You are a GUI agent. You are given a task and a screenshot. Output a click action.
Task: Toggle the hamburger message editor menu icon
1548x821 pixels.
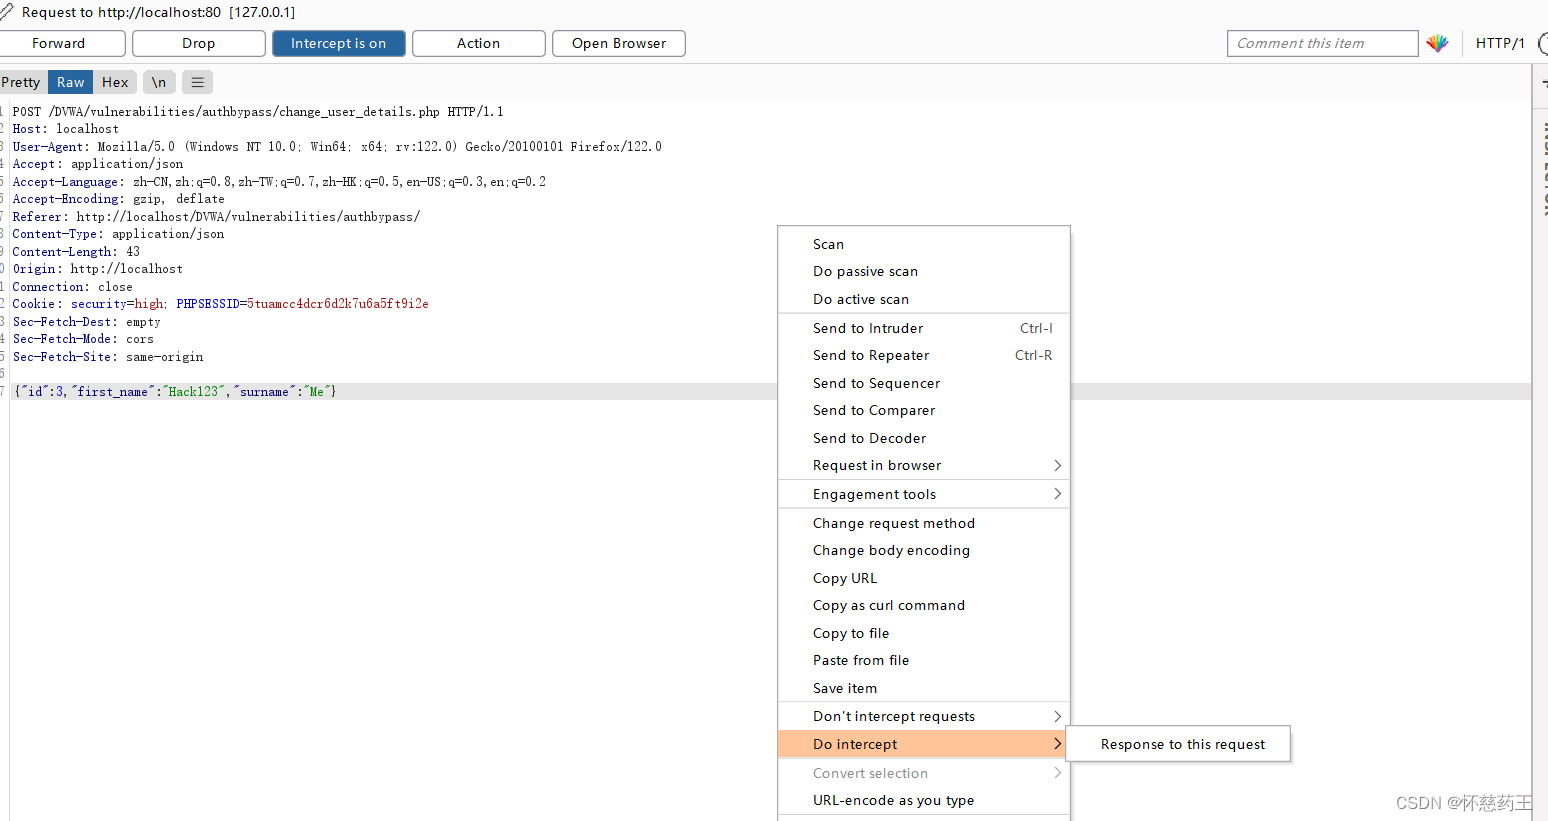tap(197, 82)
